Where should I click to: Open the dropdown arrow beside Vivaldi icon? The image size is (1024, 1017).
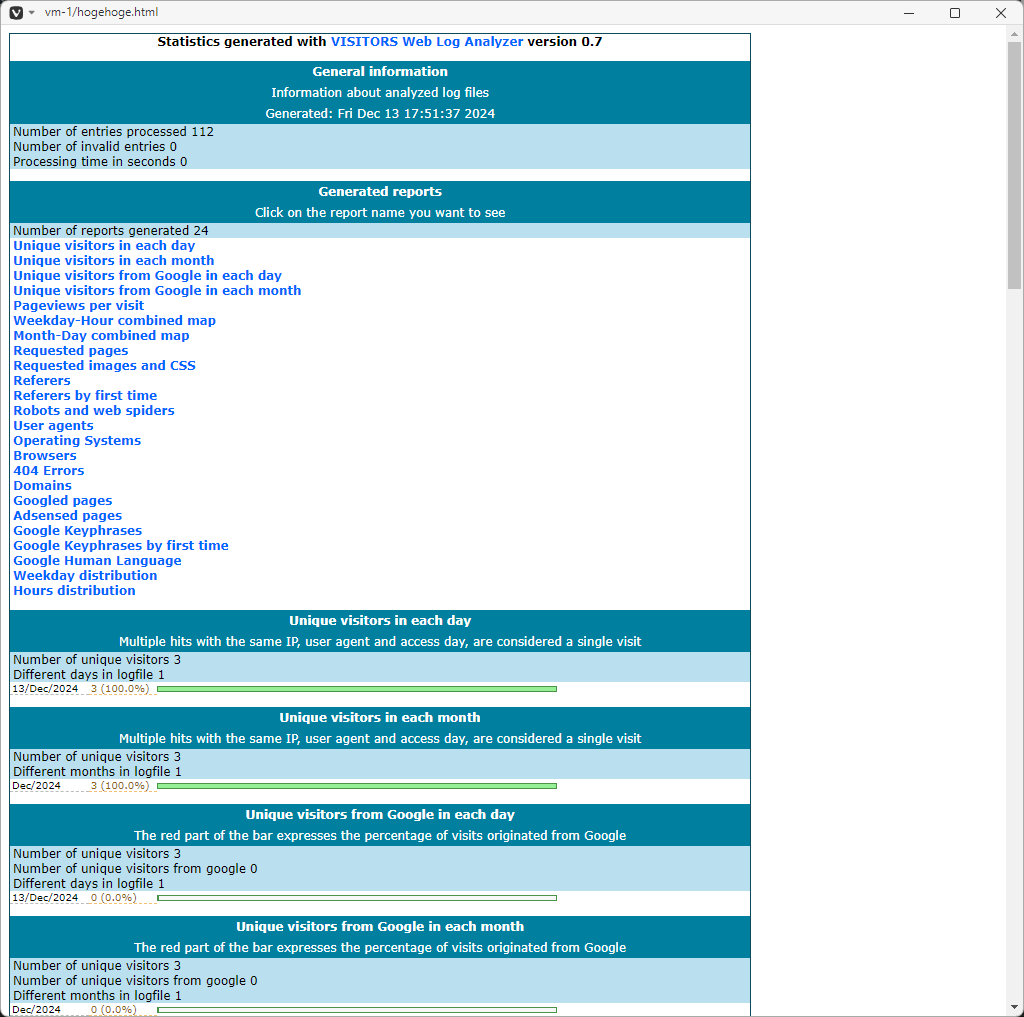pyautogui.click(x=31, y=12)
